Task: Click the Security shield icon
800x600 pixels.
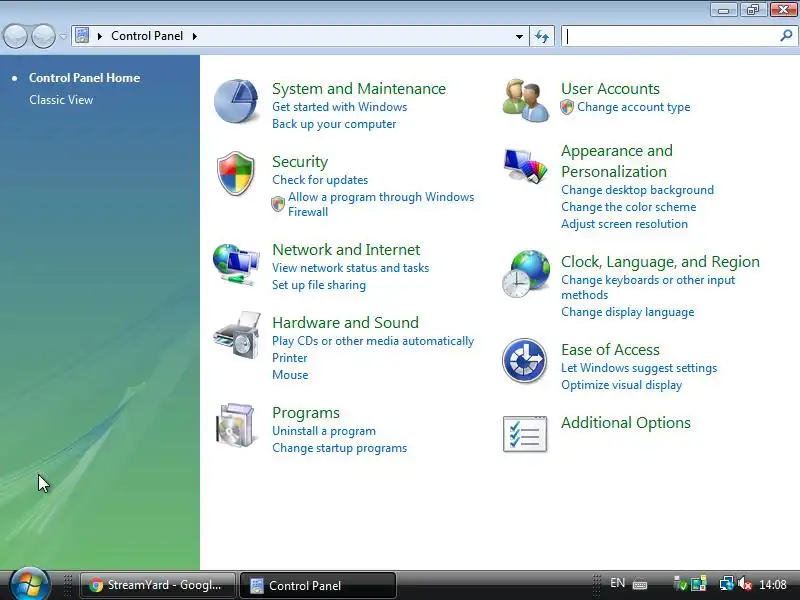Action: click(x=236, y=173)
